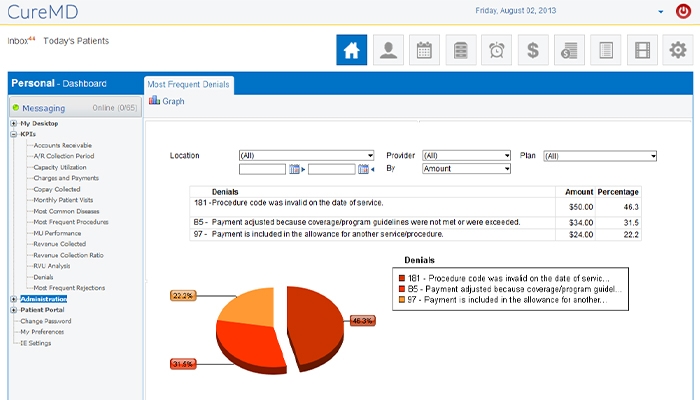Image resolution: width=700 pixels, height=400 pixels.
Task: Open the By Amount dropdown
Action: click(466, 169)
